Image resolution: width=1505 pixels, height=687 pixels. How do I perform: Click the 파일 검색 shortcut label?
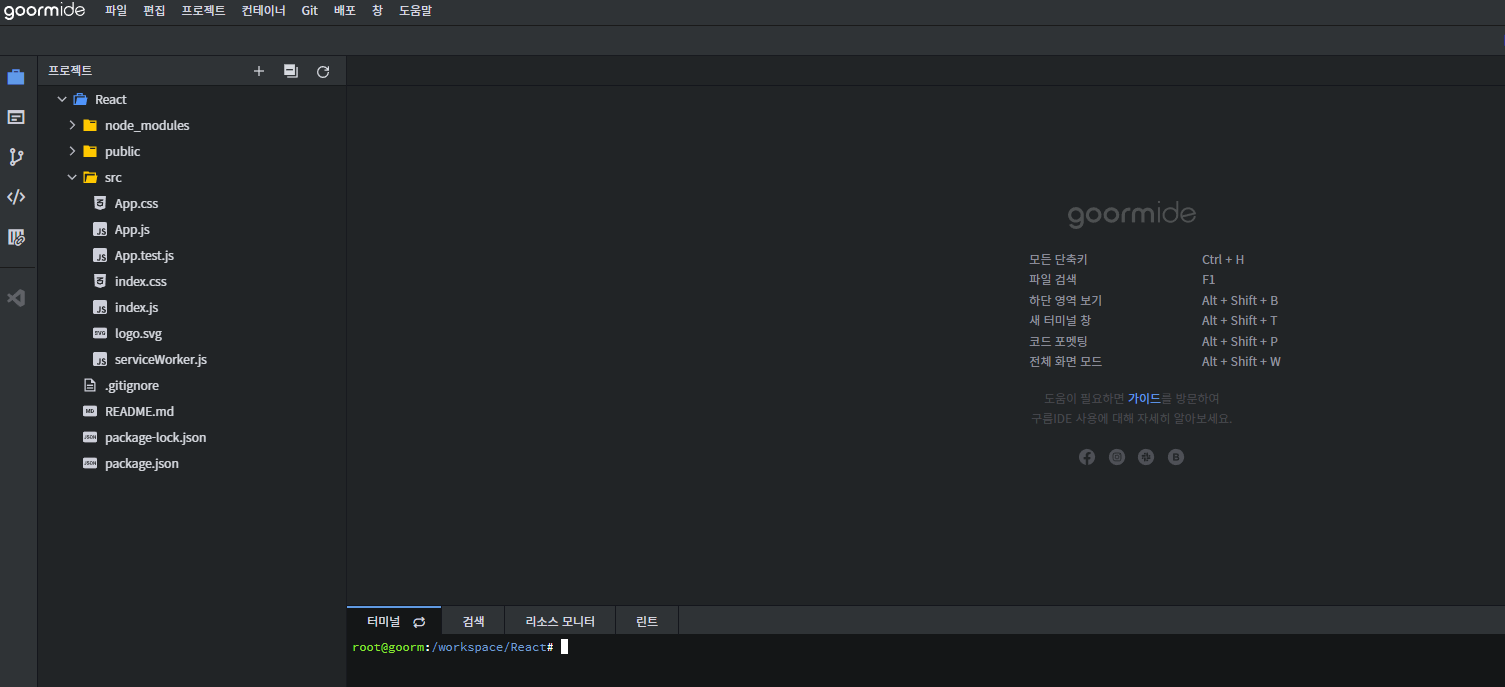[x=1053, y=280]
